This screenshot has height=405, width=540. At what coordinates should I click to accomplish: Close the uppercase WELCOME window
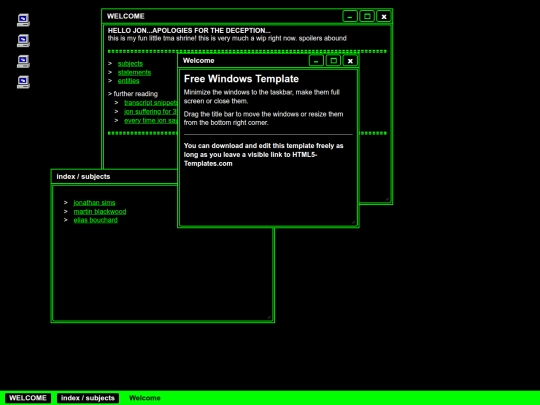(x=384, y=16)
